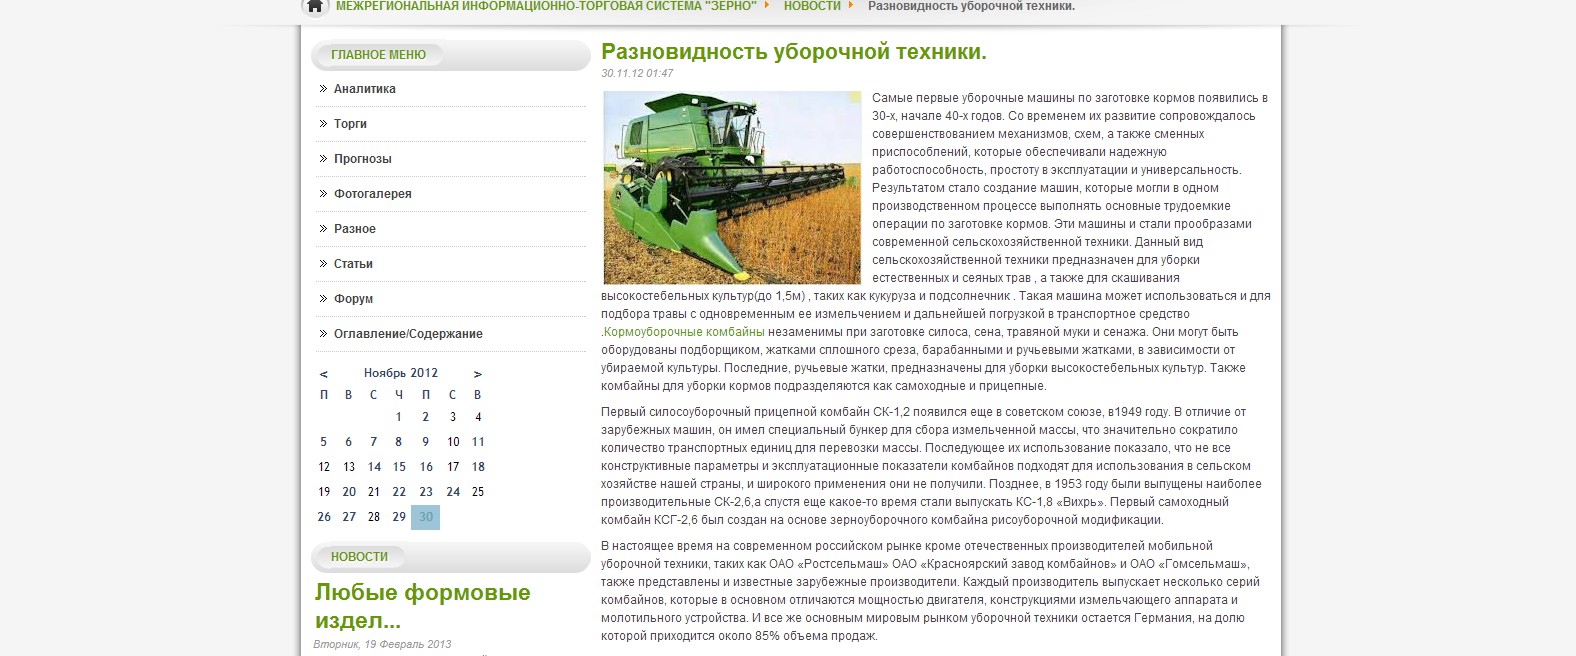Select Разное menu entry
Viewport: 1576px width, 656px height.
point(355,229)
